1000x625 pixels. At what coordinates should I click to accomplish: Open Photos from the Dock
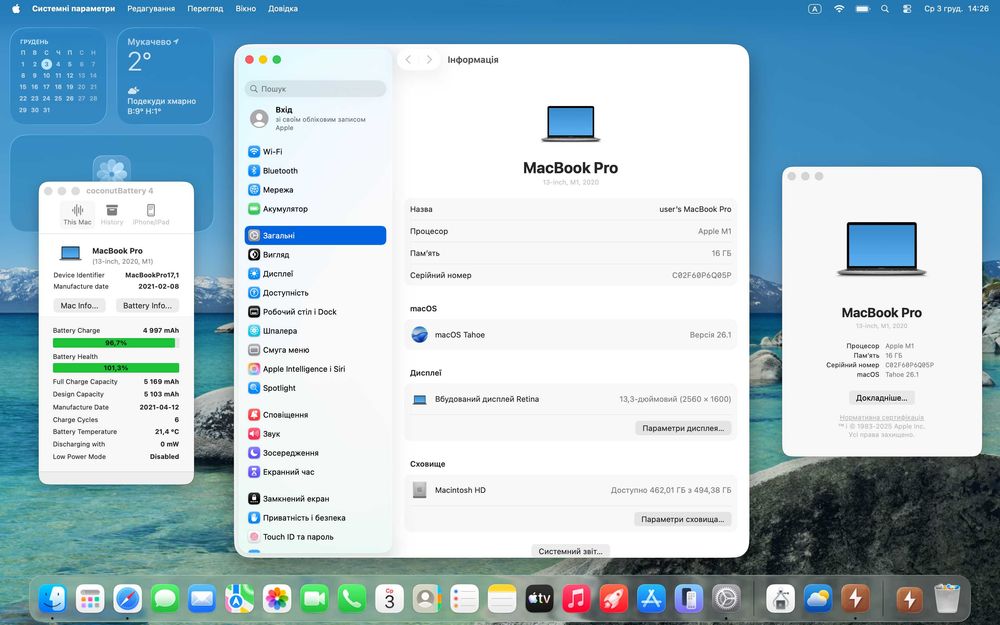click(277, 599)
